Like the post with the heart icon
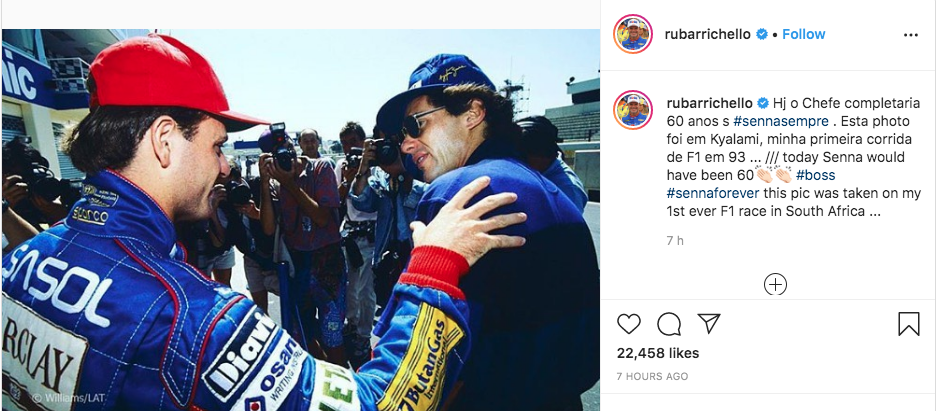This screenshot has width=936, height=411. [629, 323]
